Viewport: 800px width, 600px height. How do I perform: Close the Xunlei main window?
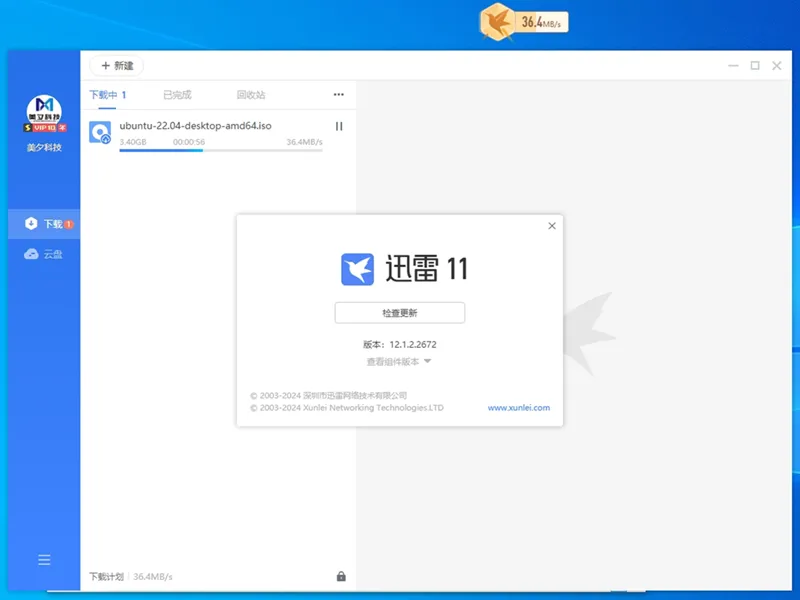(777, 65)
